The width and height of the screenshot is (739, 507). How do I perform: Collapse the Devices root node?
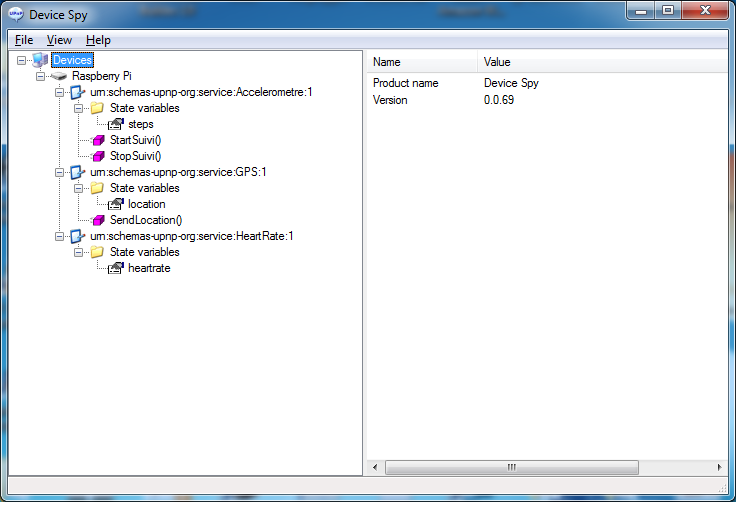22,60
